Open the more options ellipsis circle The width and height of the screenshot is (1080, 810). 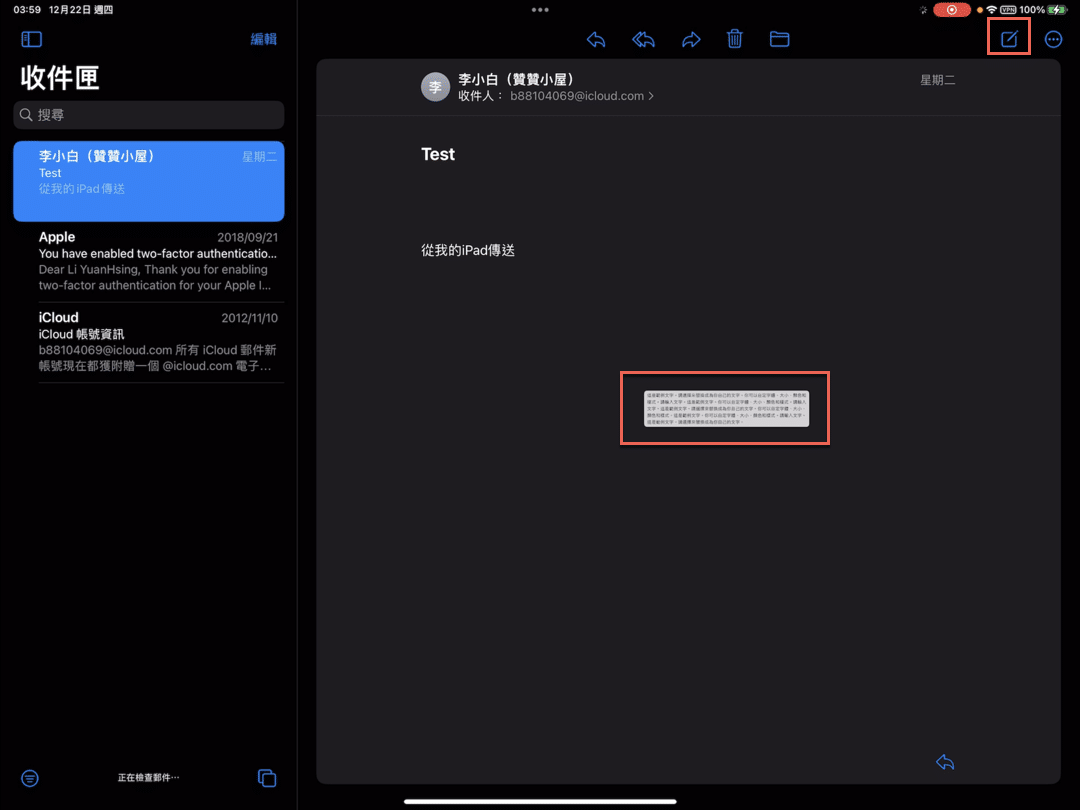click(x=1053, y=39)
